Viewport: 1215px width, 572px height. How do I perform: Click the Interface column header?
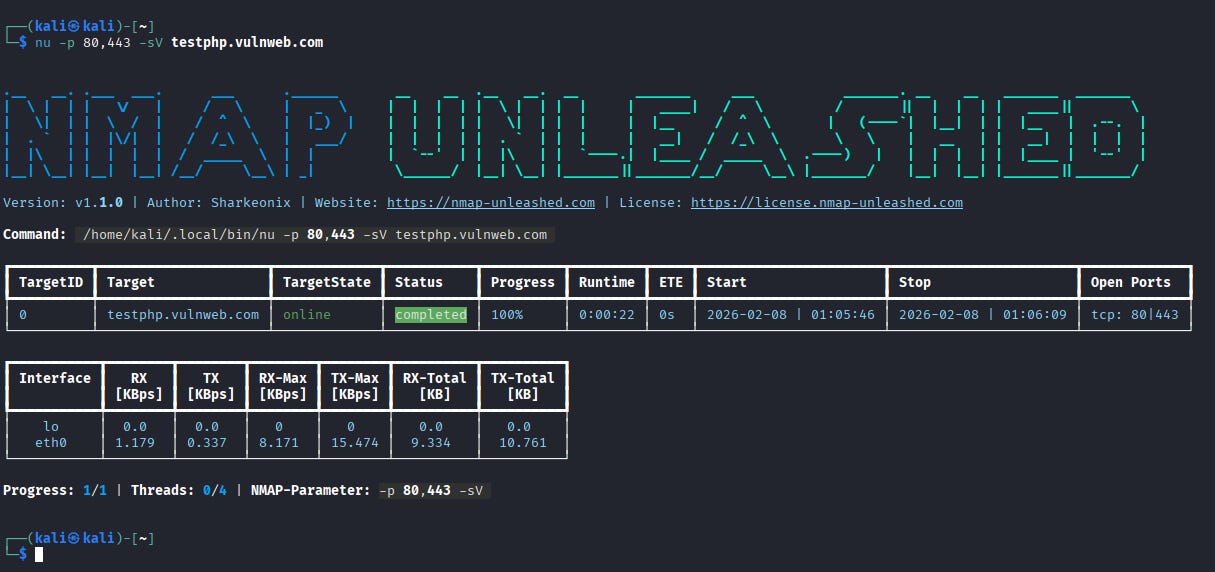click(x=55, y=378)
